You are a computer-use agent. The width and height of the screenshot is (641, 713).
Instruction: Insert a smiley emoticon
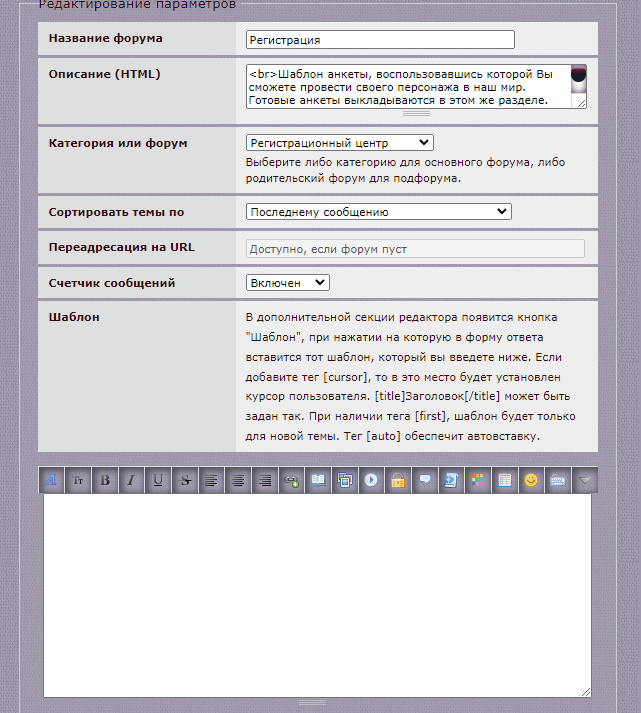[x=531, y=480]
